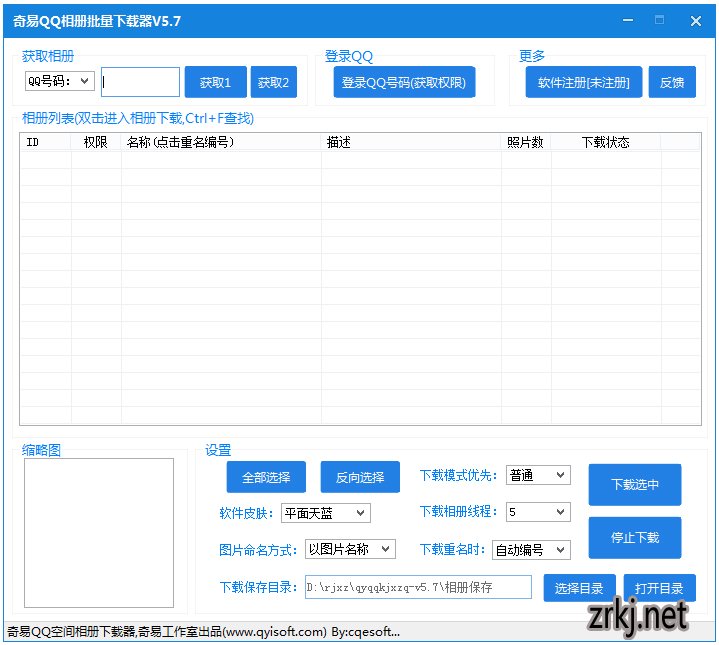This screenshot has height=645, width=719.
Task: Sort by the ID column header
Action: click(x=45, y=142)
